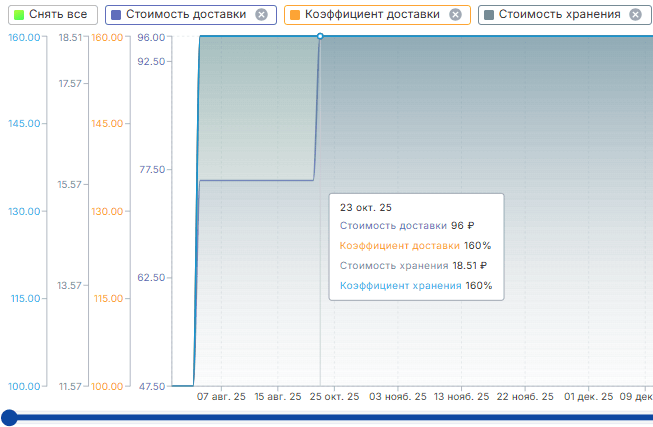The image size is (653, 427).
Task: Remove the Коэффициент доставки series with its X icon
Action: pyautogui.click(x=455, y=15)
